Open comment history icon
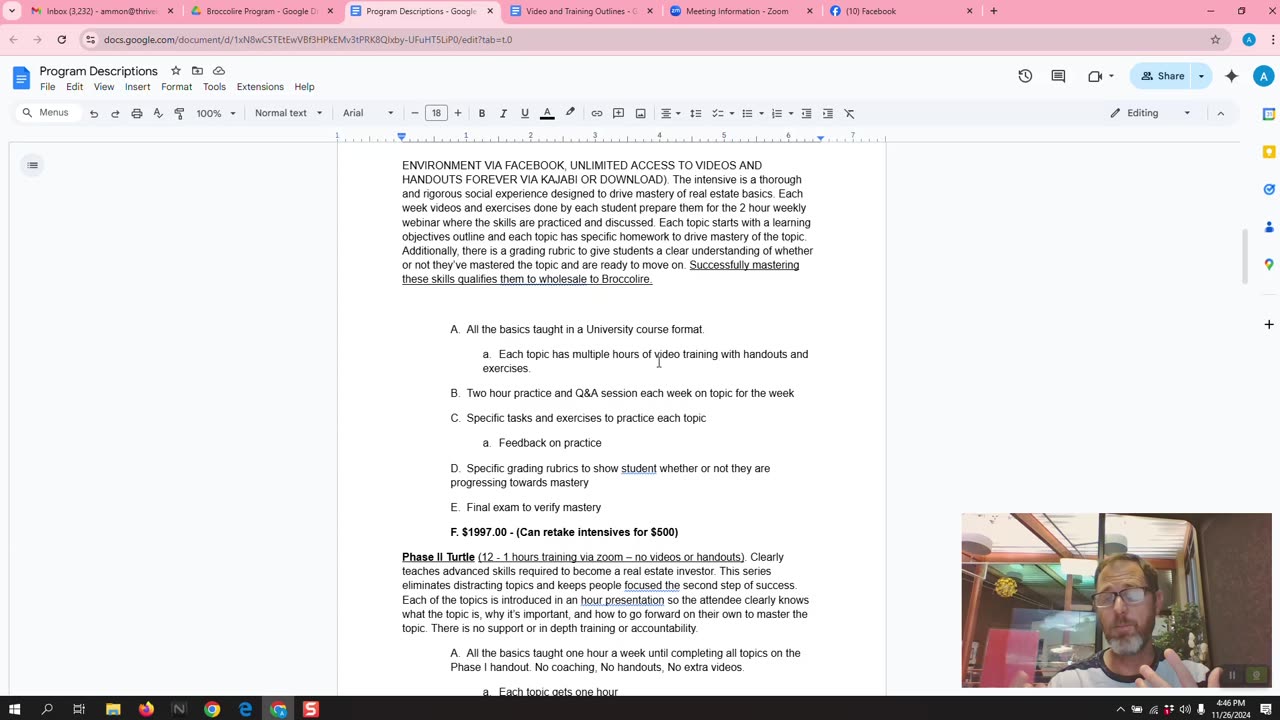Viewport: 1280px width, 720px height. point(1058,76)
